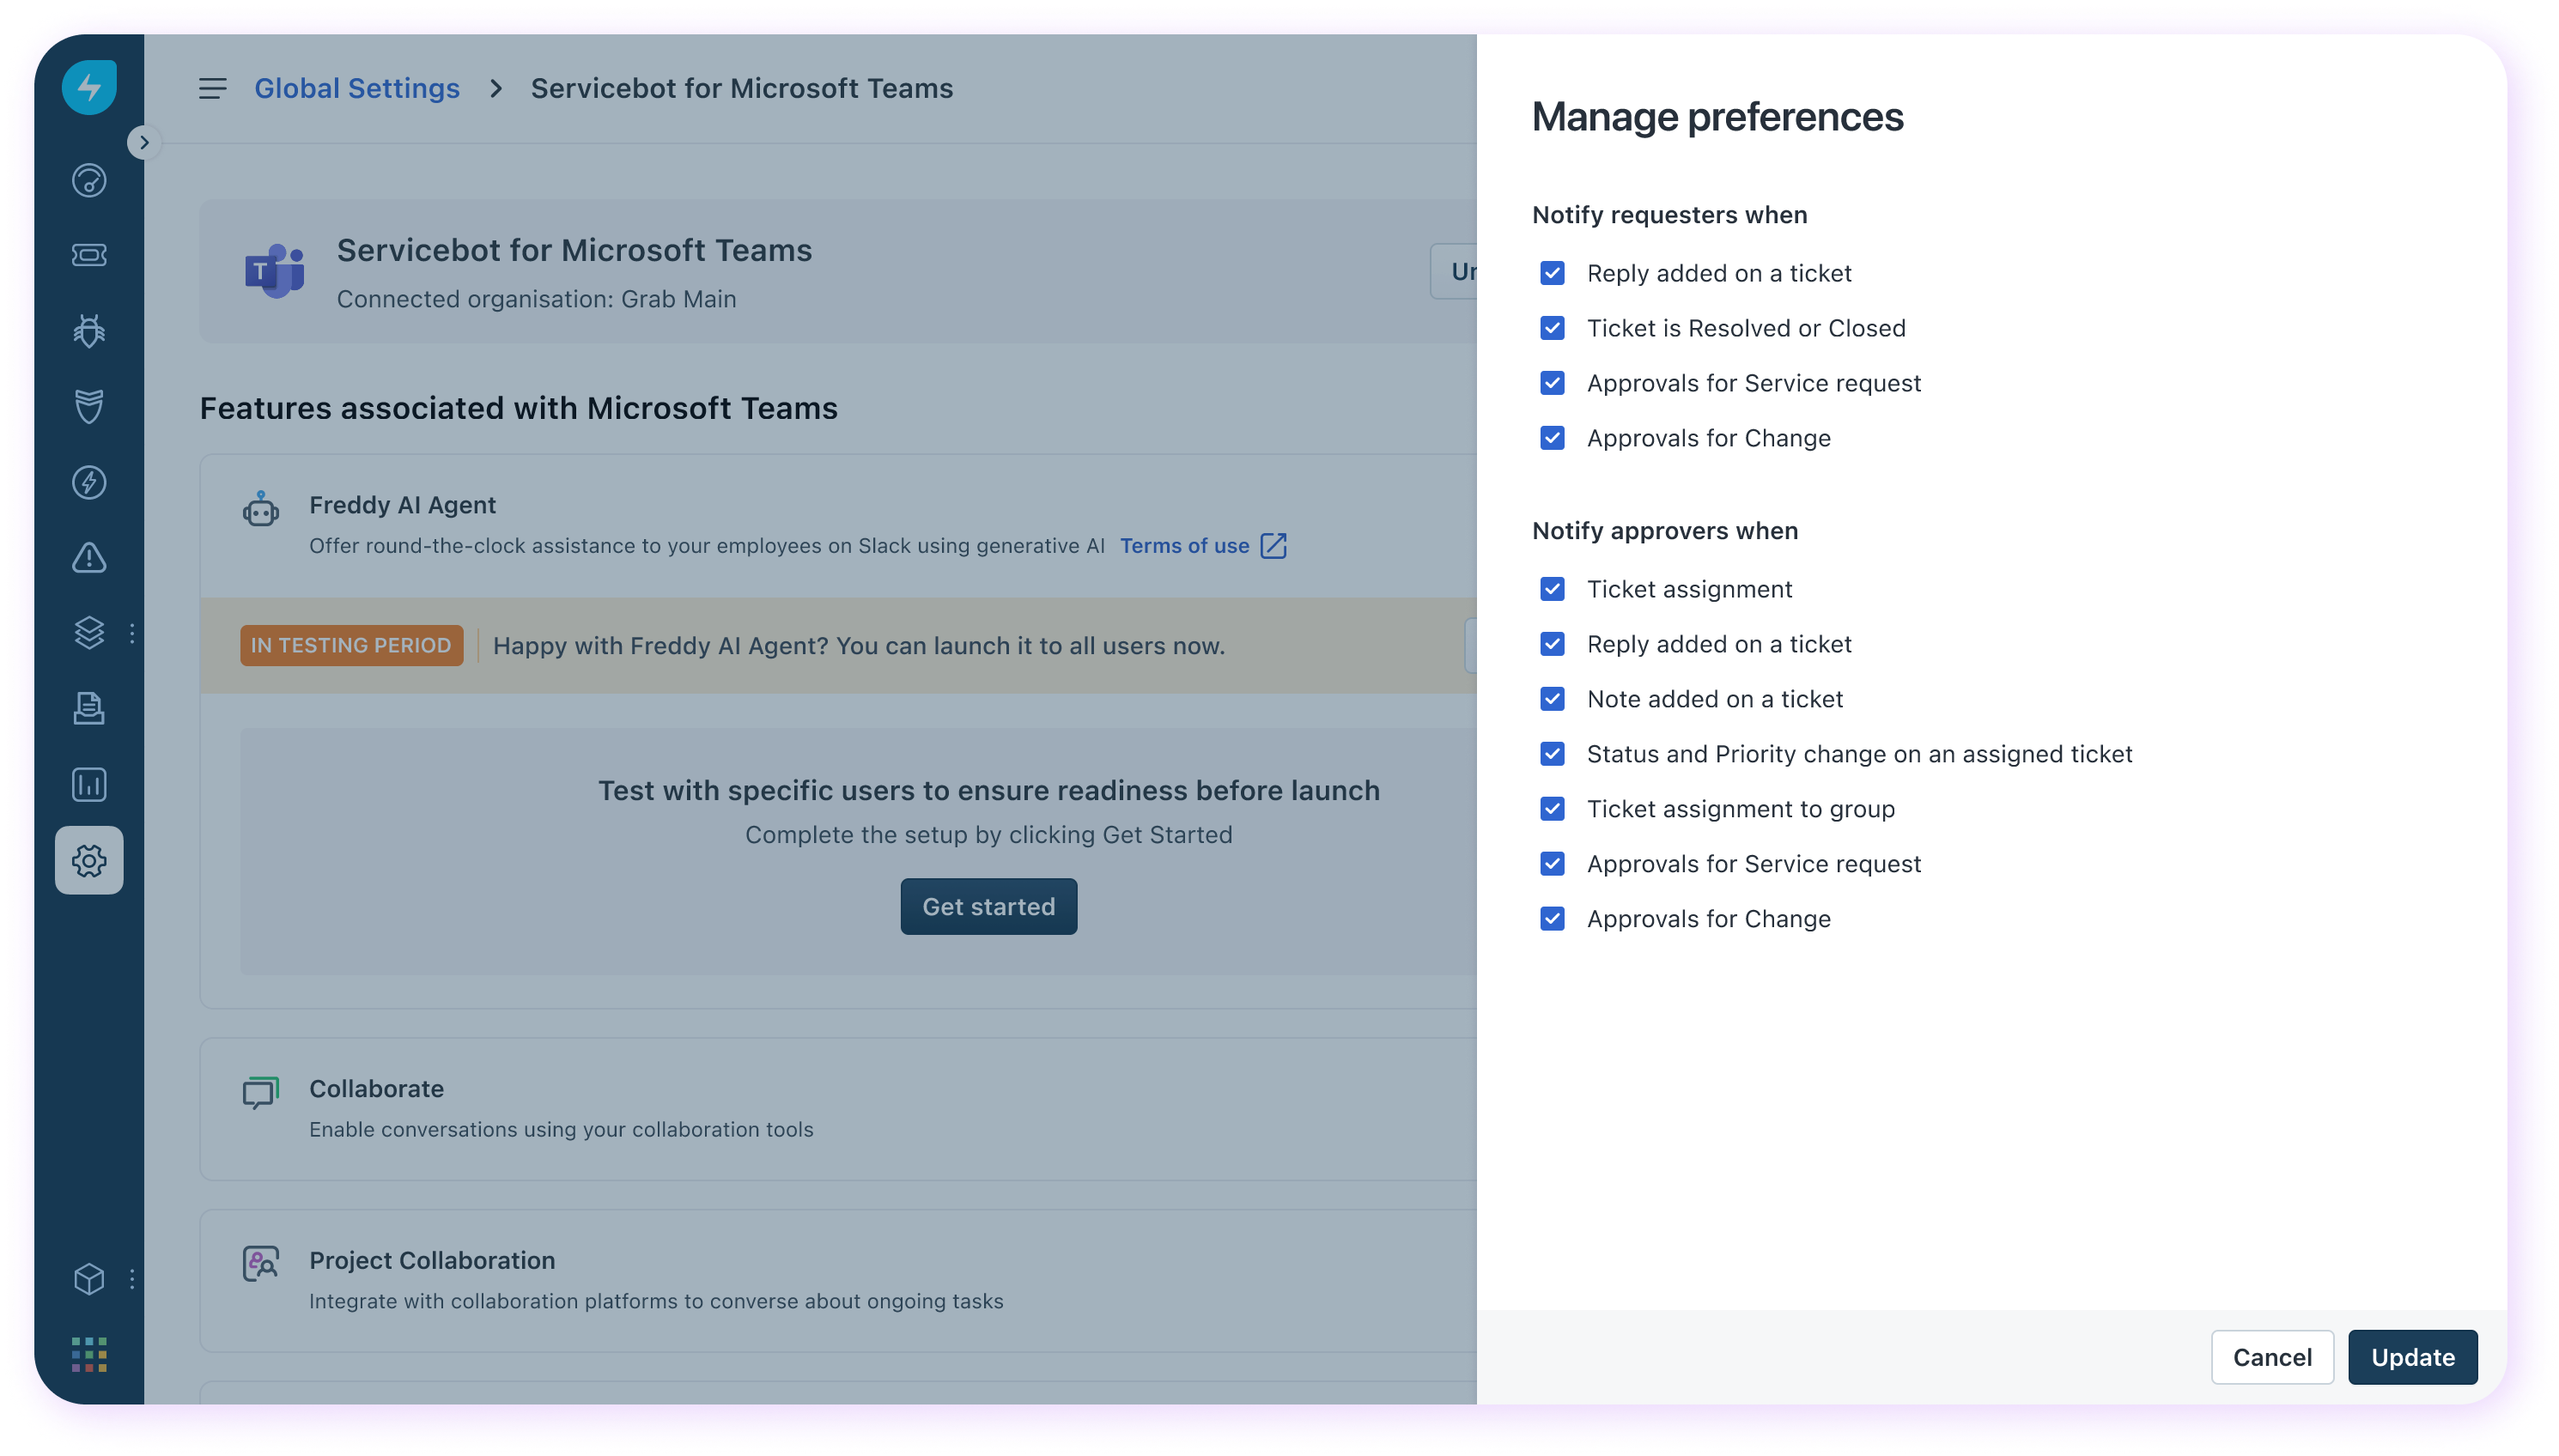Cancel the Manage preferences panel
Viewport: 2559px width, 1456px height.
click(x=2272, y=1357)
